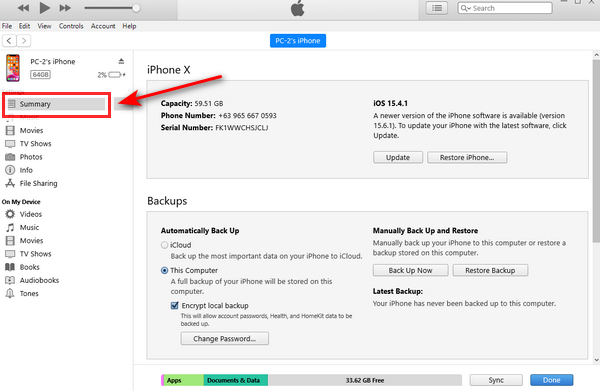Click the serial number FK1WWCHSJCLJ
The height and width of the screenshot is (391, 600).
coord(241,128)
